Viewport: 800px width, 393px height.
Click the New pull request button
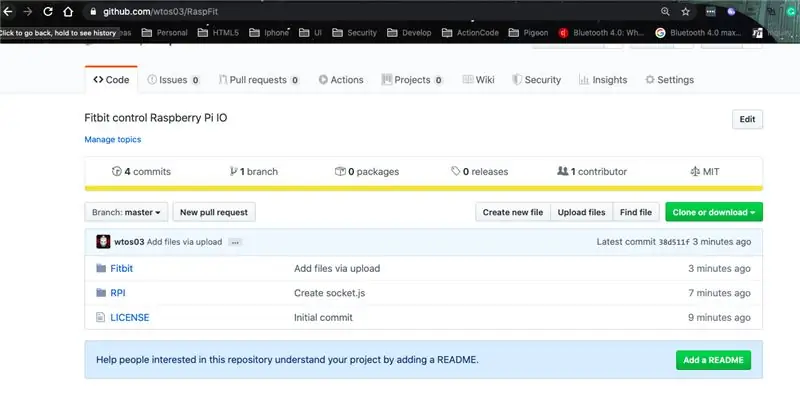click(x=214, y=212)
